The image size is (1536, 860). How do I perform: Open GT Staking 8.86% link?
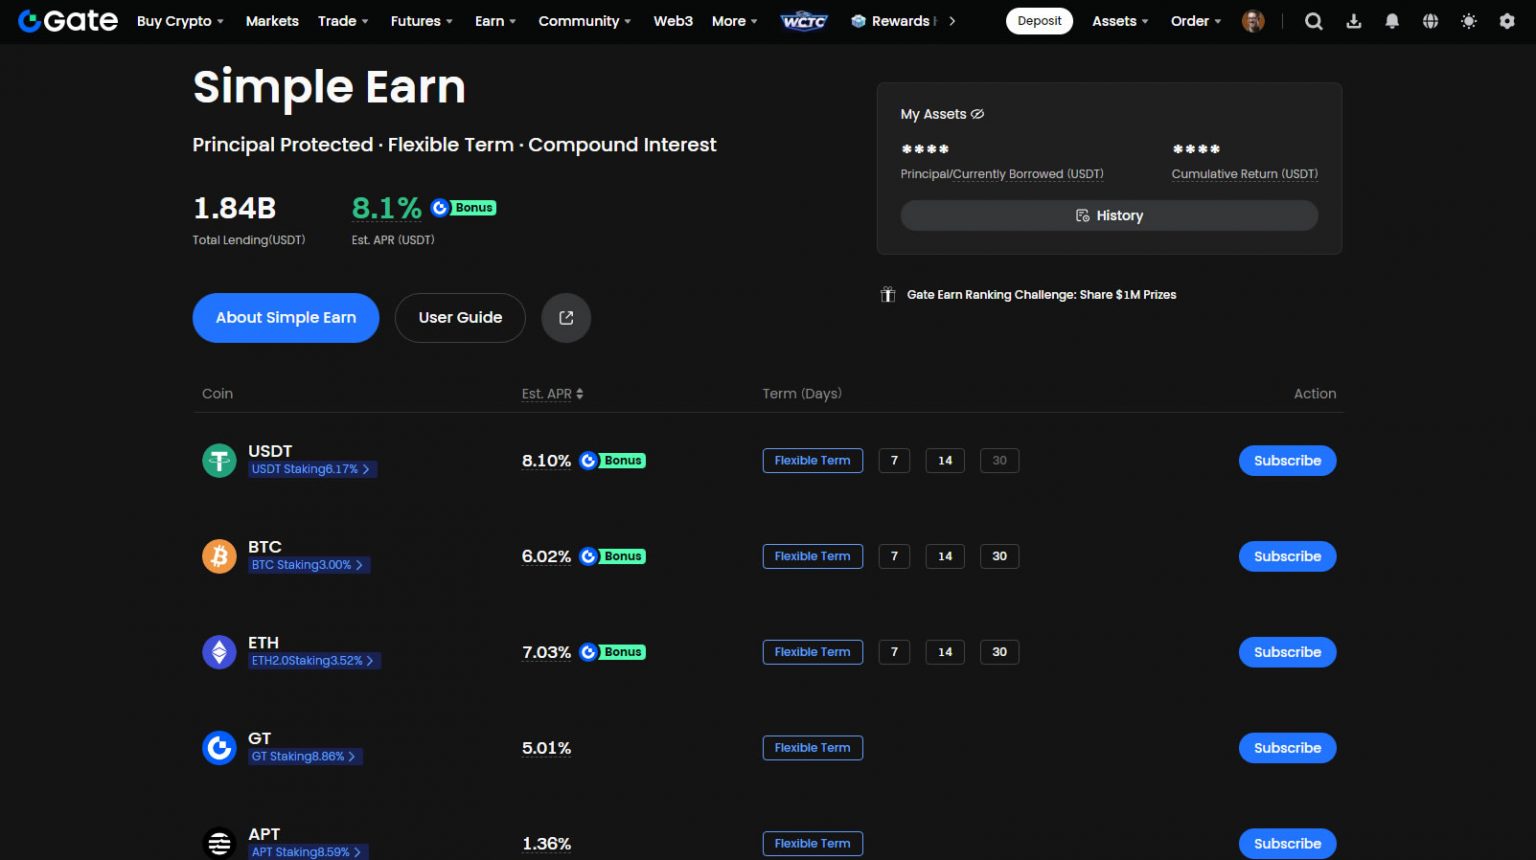pyautogui.click(x=304, y=757)
